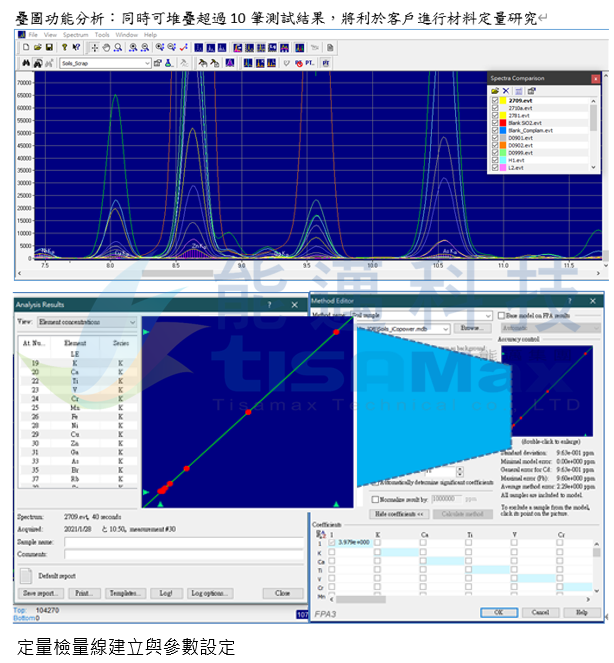Click the sort icon in Coefficients table corner
Image resolution: width=614 pixels, height=663 pixels.
(x=321, y=534)
